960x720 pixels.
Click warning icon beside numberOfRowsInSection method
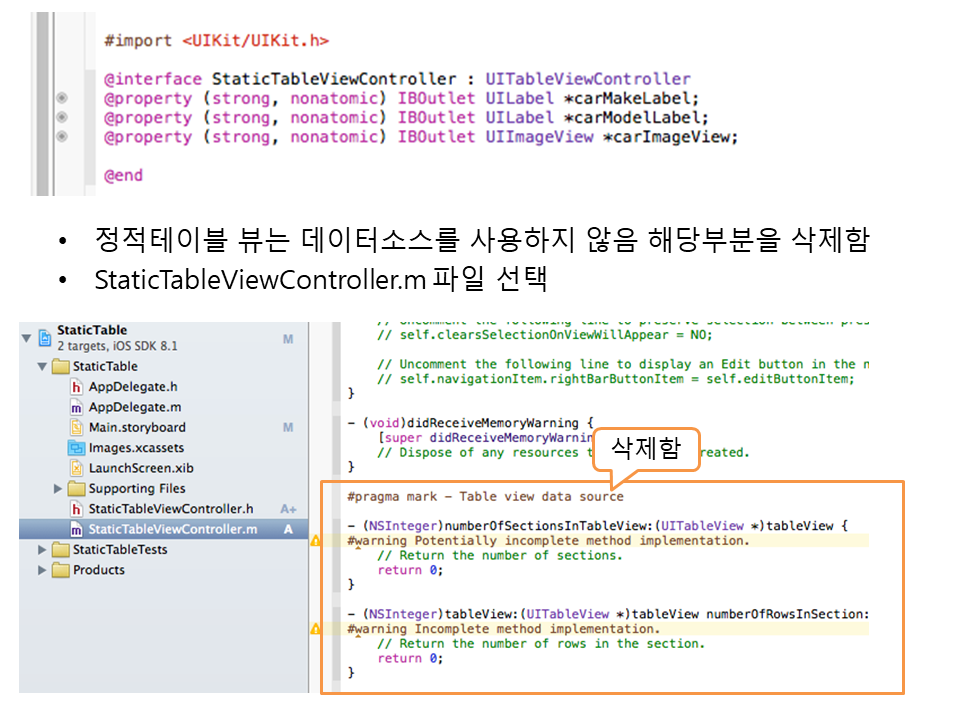316,629
